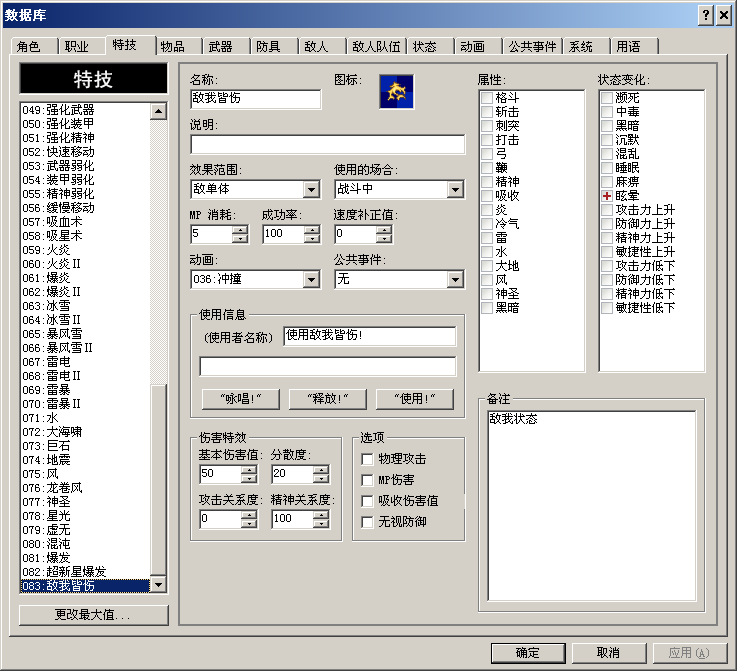The width and height of the screenshot is (737, 671).
Task: Click the 名称 field containing 敌我皆伤
Action: coord(256,99)
